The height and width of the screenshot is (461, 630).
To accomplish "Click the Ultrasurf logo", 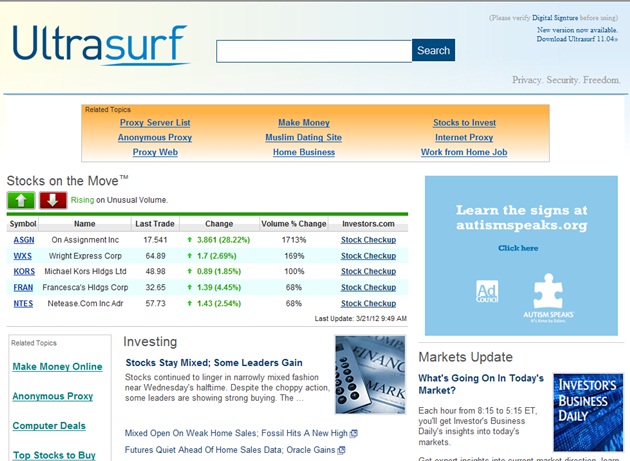I will 101,45.
